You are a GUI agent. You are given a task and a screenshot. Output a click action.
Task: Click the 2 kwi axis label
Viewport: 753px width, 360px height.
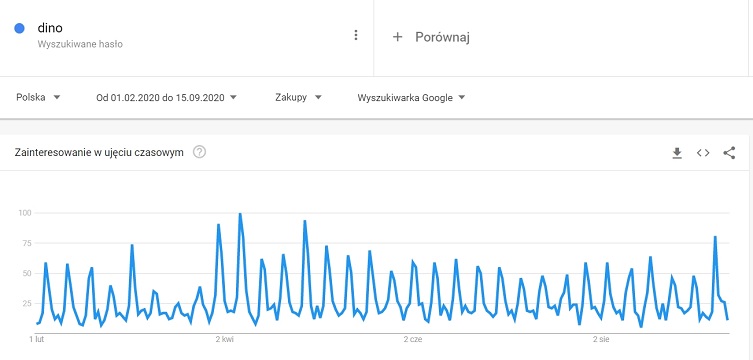[225, 339]
